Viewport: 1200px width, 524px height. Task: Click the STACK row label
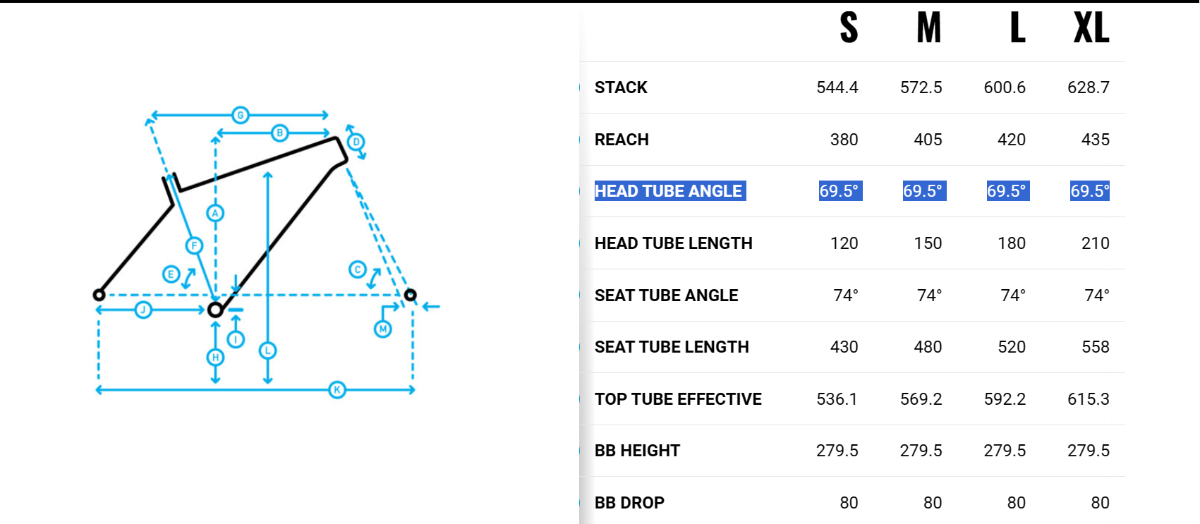pyautogui.click(x=621, y=87)
